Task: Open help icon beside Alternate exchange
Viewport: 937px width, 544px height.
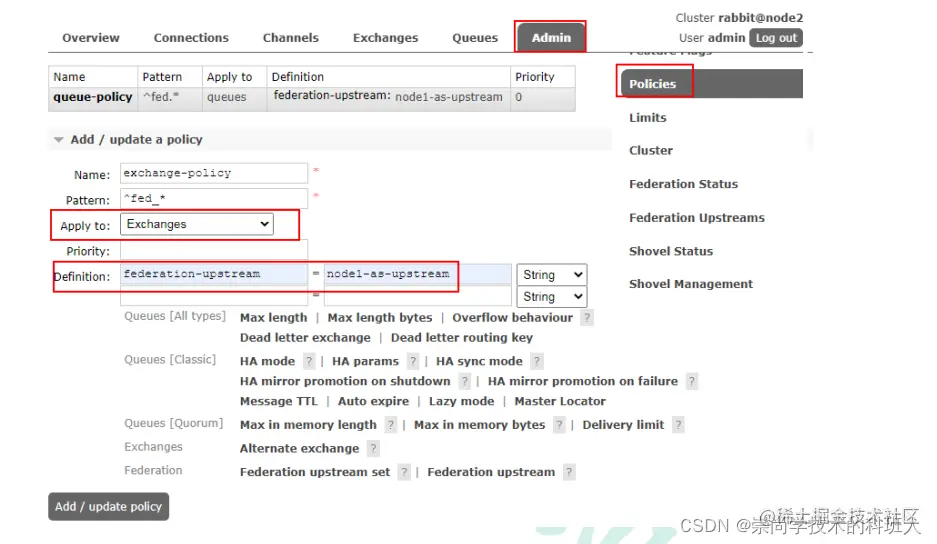Action: [373, 448]
